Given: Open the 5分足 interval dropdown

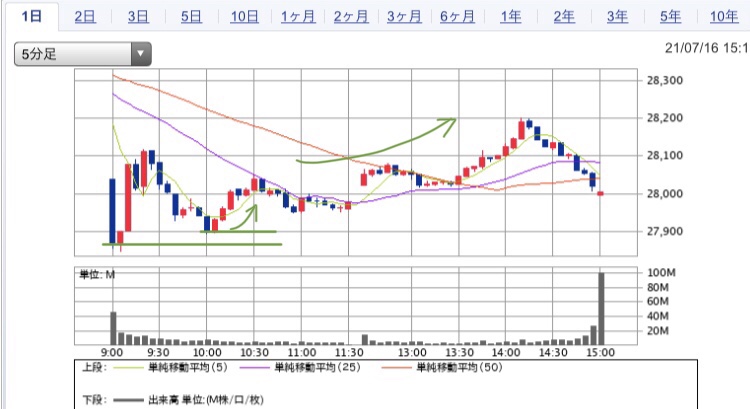Looking at the screenshot, I should (x=83, y=54).
